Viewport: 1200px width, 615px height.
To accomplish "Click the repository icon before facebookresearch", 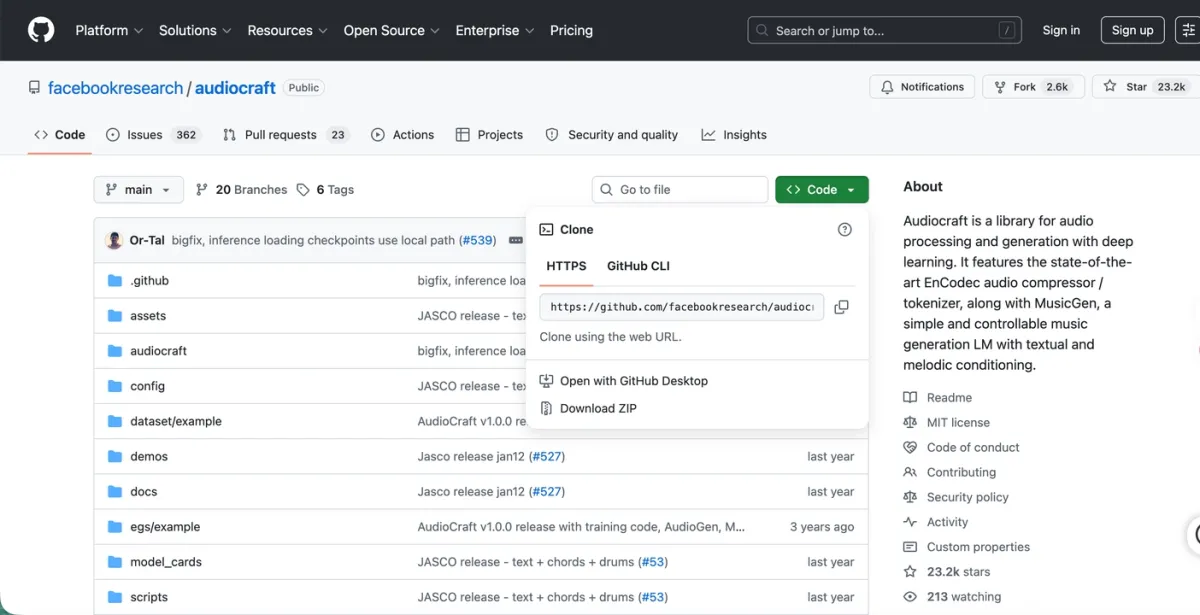I will pyautogui.click(x=34, y=88).
